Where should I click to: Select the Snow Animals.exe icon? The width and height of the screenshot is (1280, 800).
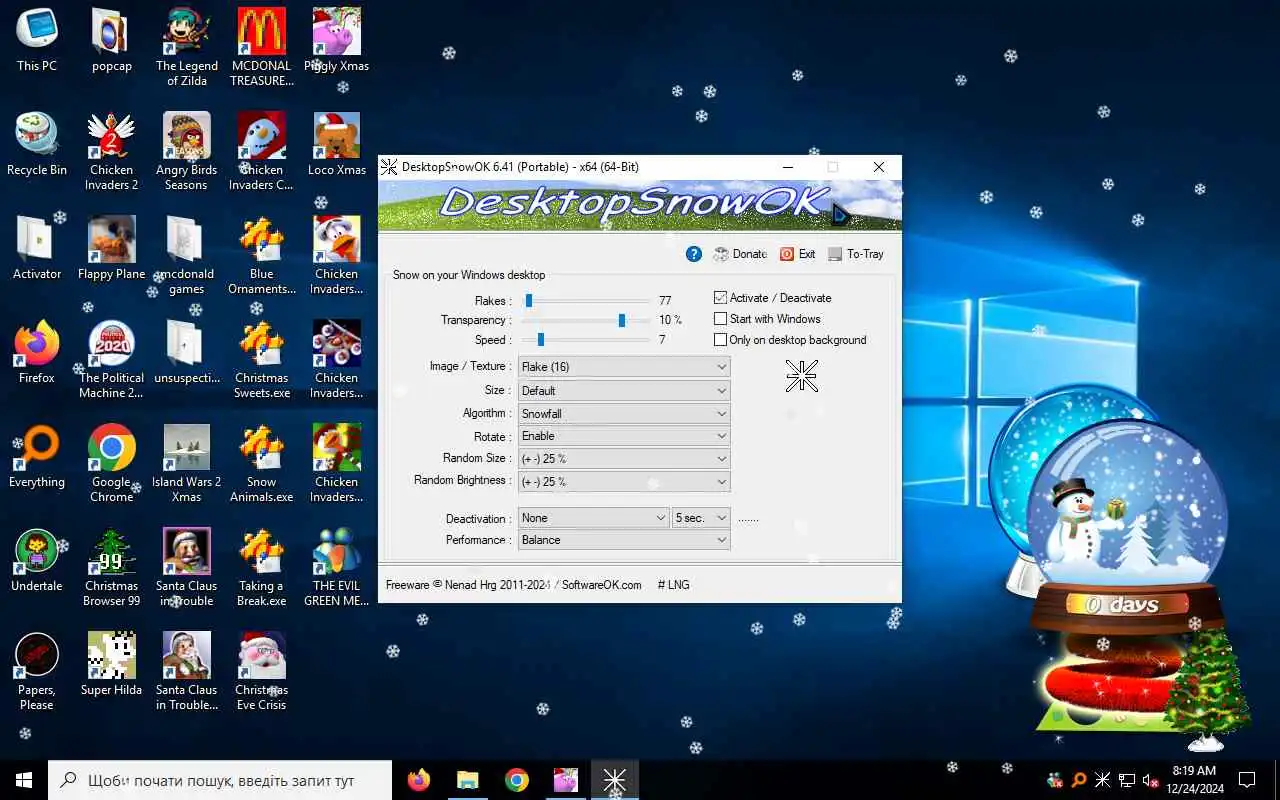[262, 463]
